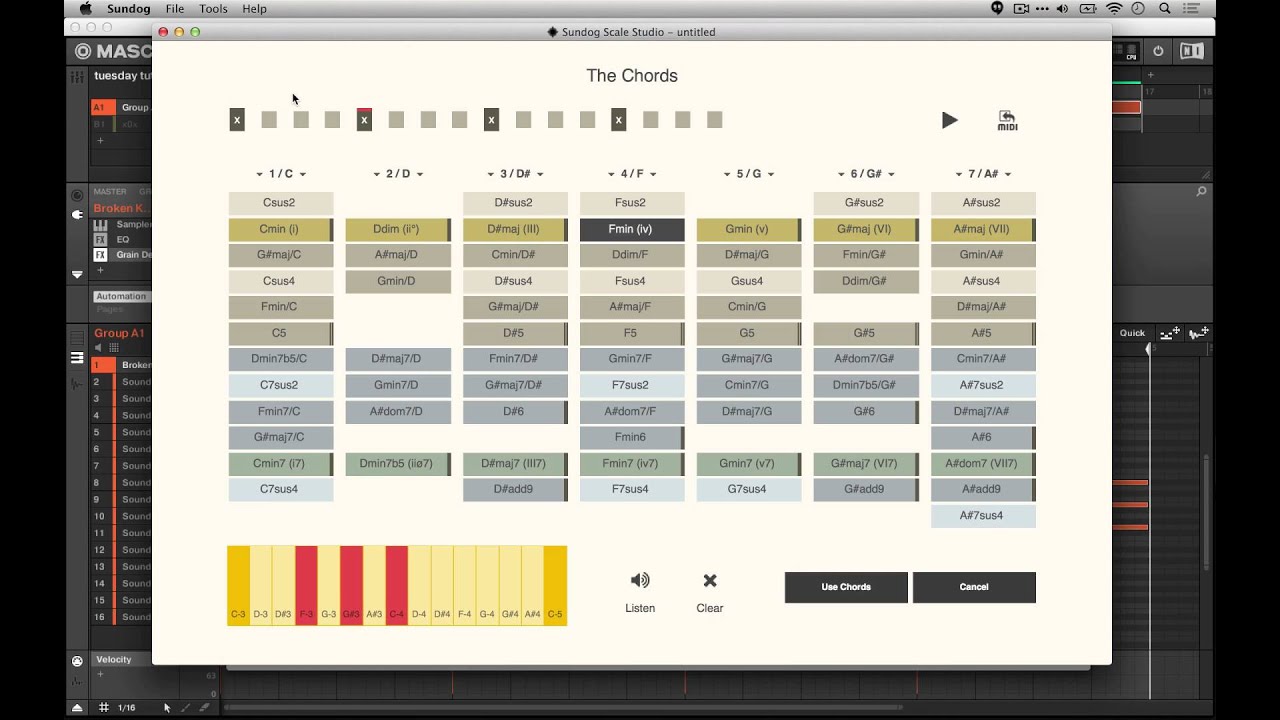Click the mixer faders icon in Maschine

[77, 76]
